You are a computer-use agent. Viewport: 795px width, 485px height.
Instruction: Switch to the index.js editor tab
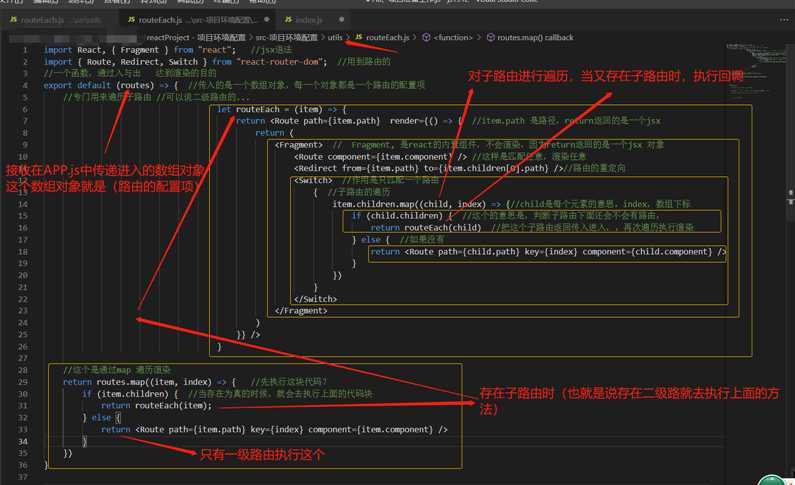tap(308, 20)
